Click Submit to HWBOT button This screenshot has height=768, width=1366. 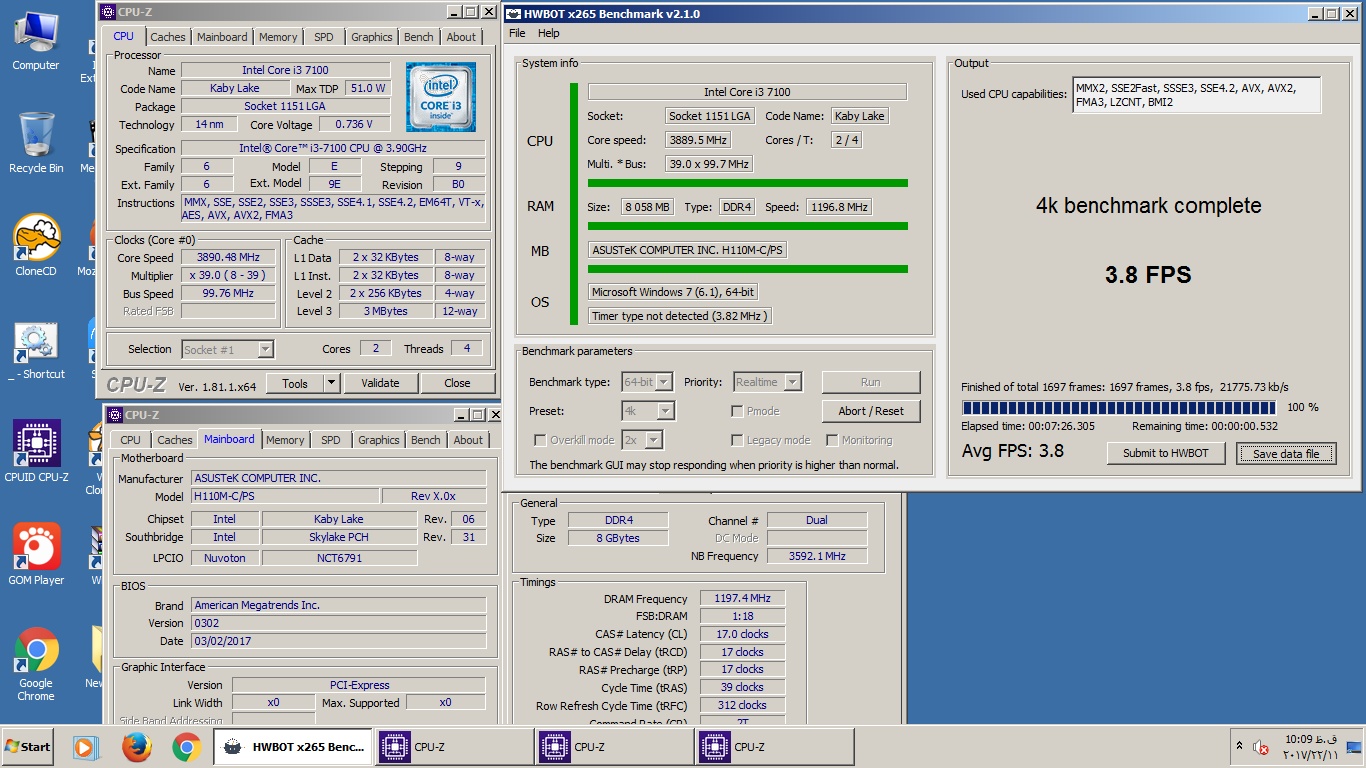[x=1166, y=453]
